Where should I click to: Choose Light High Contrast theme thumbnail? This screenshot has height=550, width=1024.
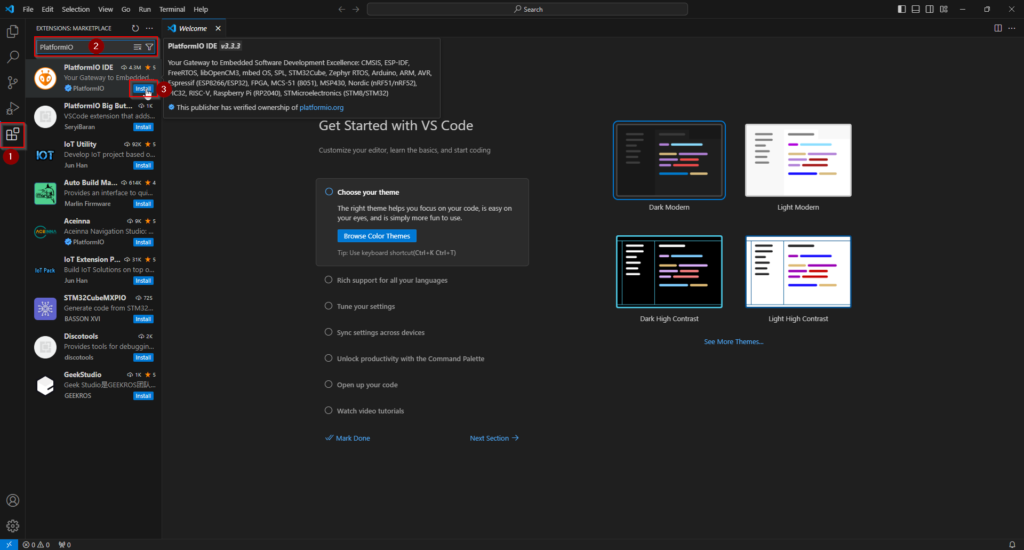[798, 272]
